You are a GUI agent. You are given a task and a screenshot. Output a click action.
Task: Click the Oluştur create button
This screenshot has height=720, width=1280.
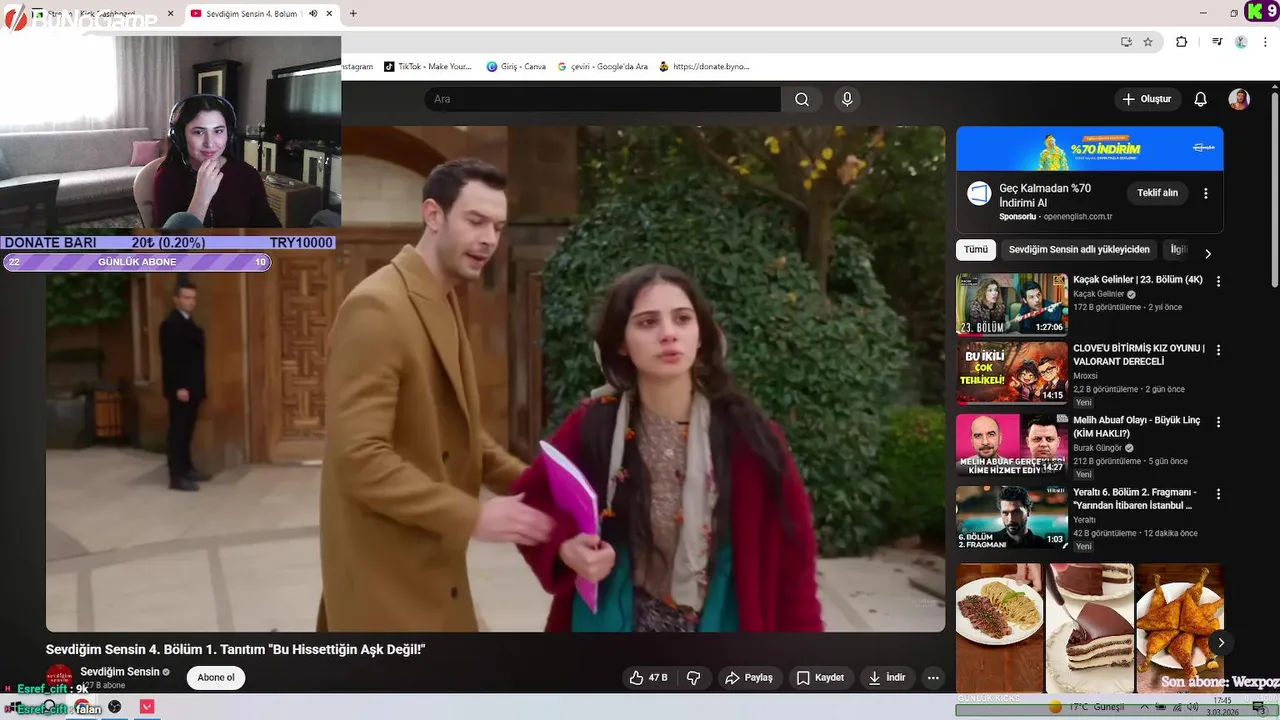pos(1147,99)
